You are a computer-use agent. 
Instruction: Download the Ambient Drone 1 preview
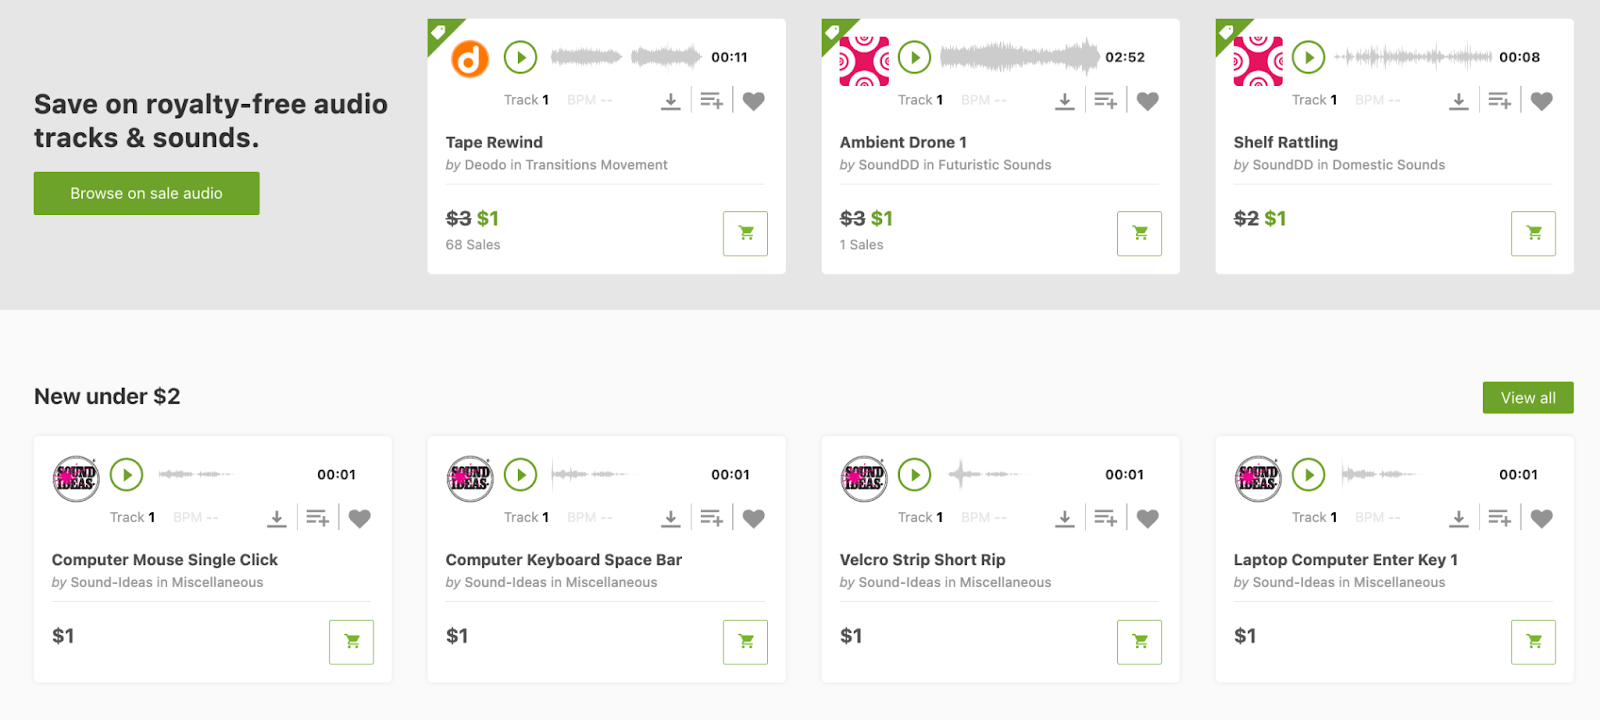click(1065, 100)
